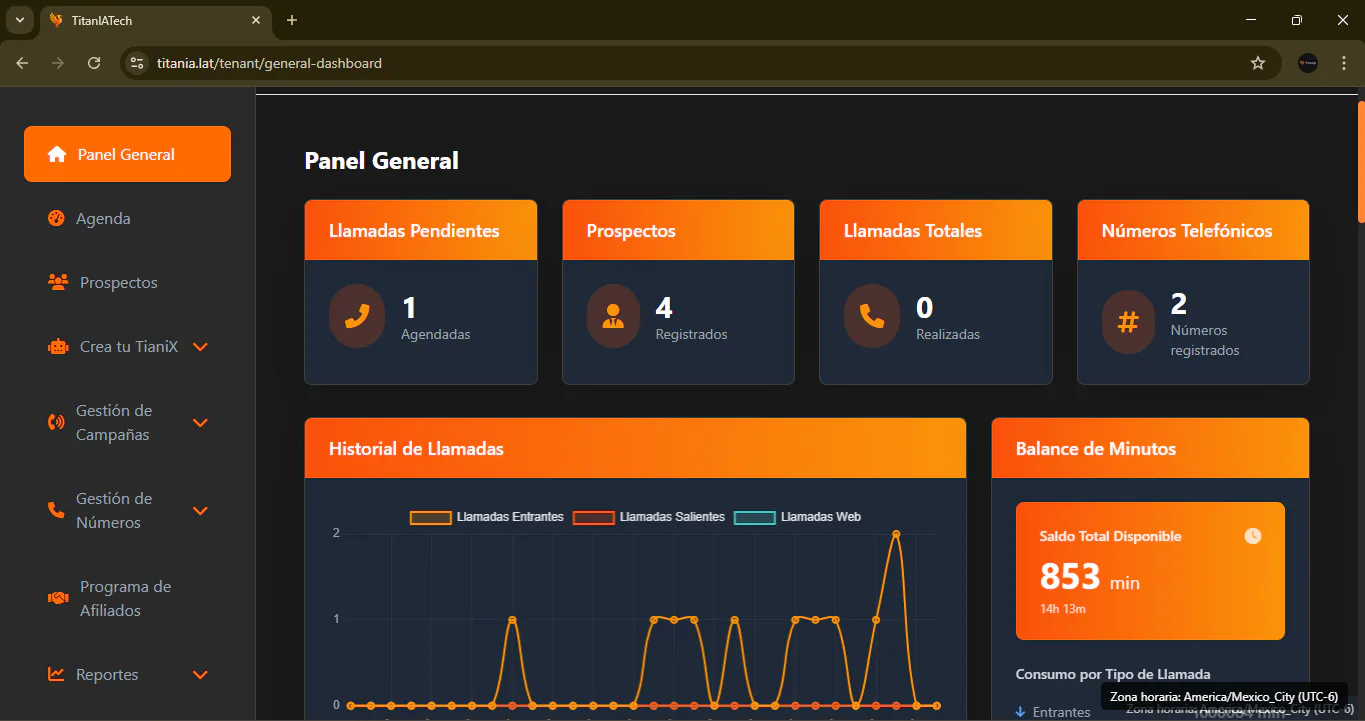This screenshot has width=1365, height=721.
Task: Click the hash icon in Números Telefónicos card
Action: click(x=1128, y=322)
